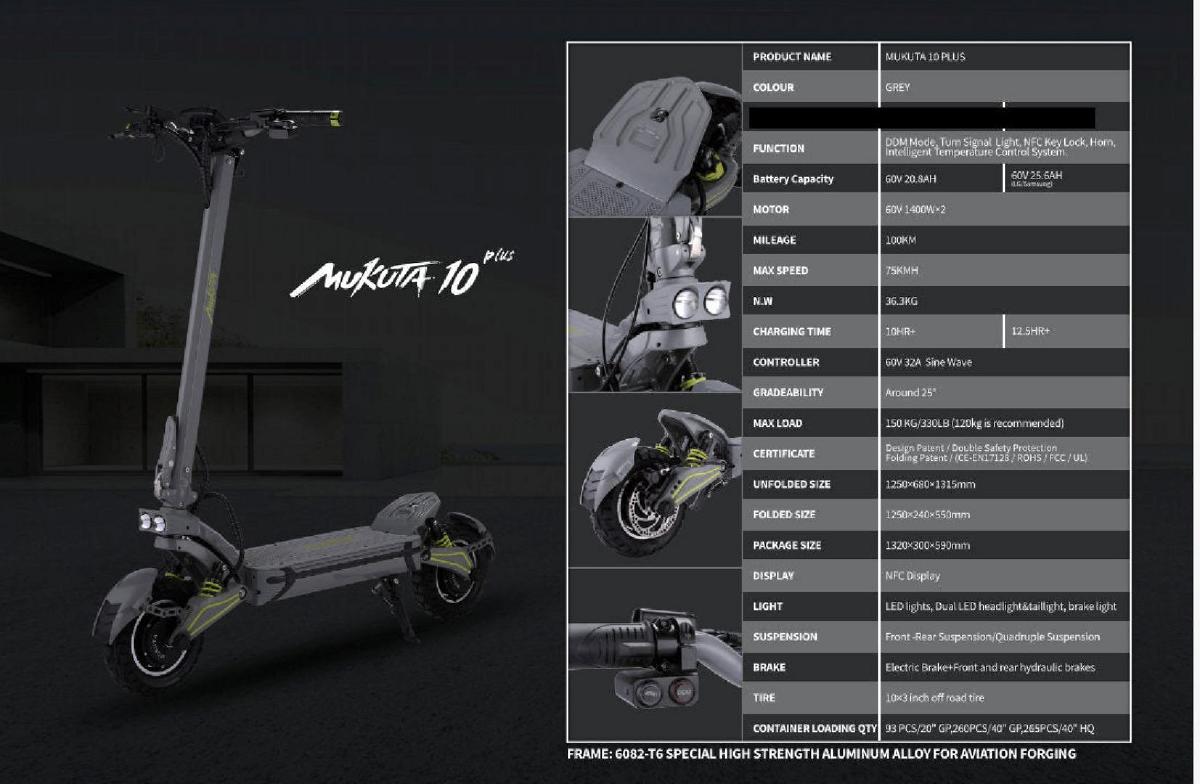Select the '1250×240×550mm' value

point(927,514)
